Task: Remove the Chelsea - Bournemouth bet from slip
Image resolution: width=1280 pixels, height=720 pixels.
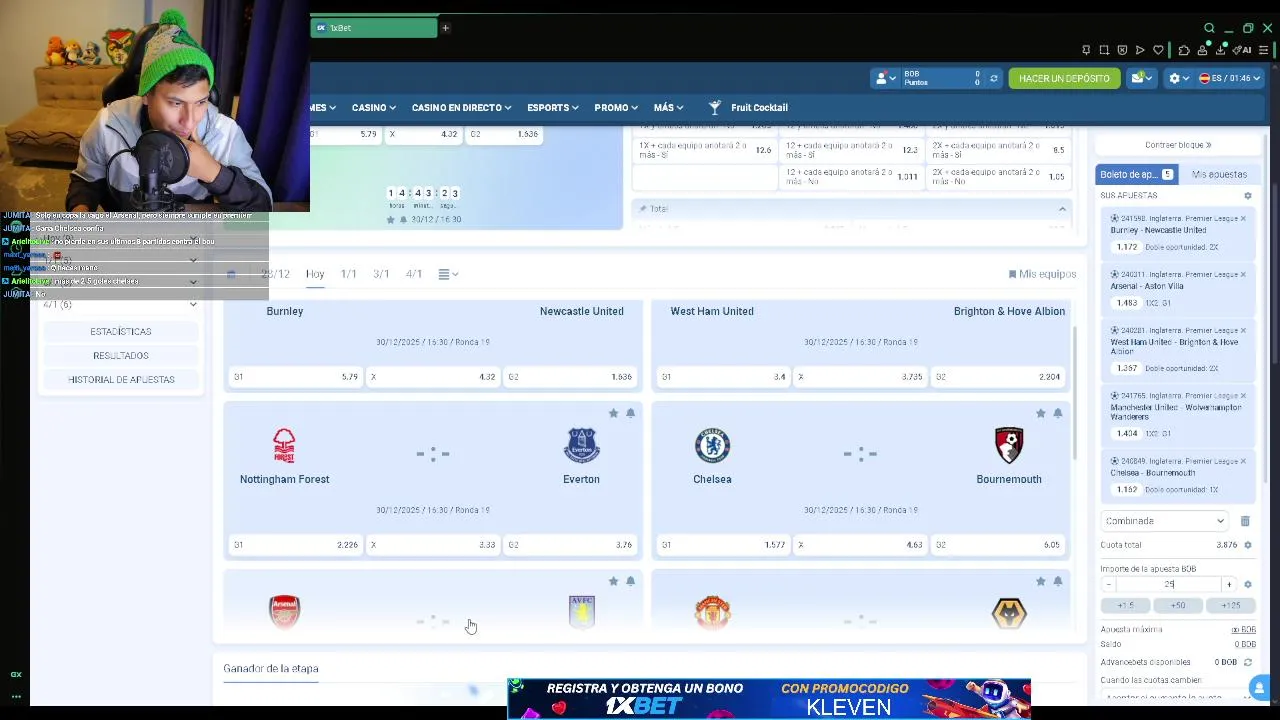Action: 1243,461
